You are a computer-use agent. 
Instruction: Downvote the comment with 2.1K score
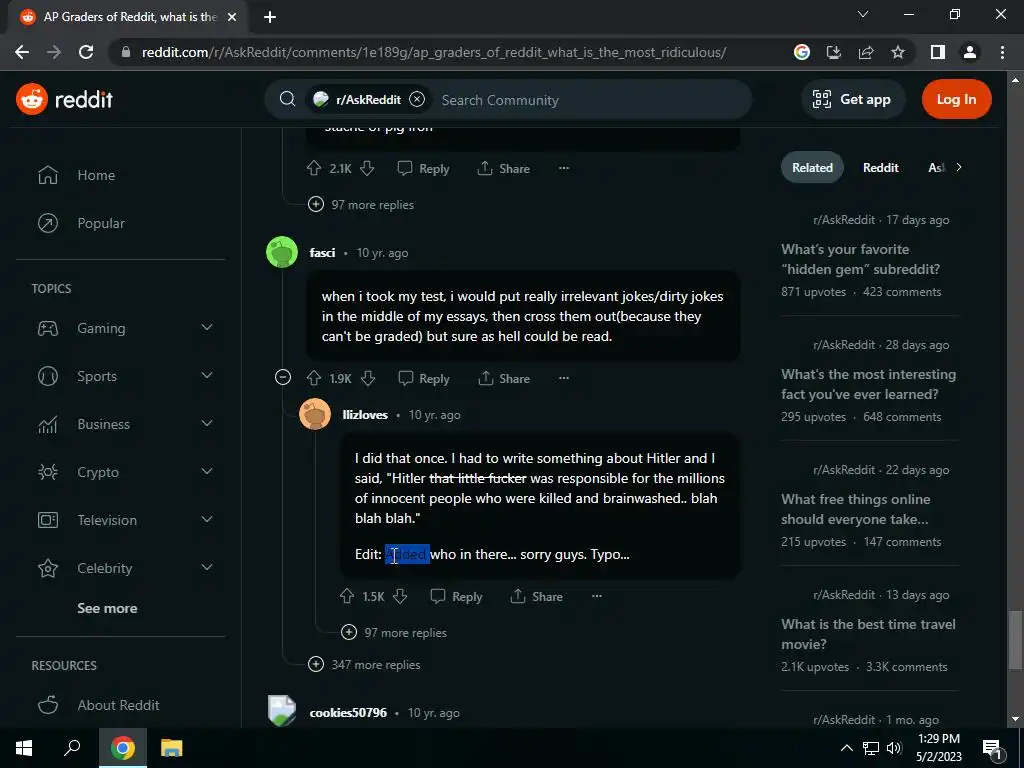pos(367,168)
